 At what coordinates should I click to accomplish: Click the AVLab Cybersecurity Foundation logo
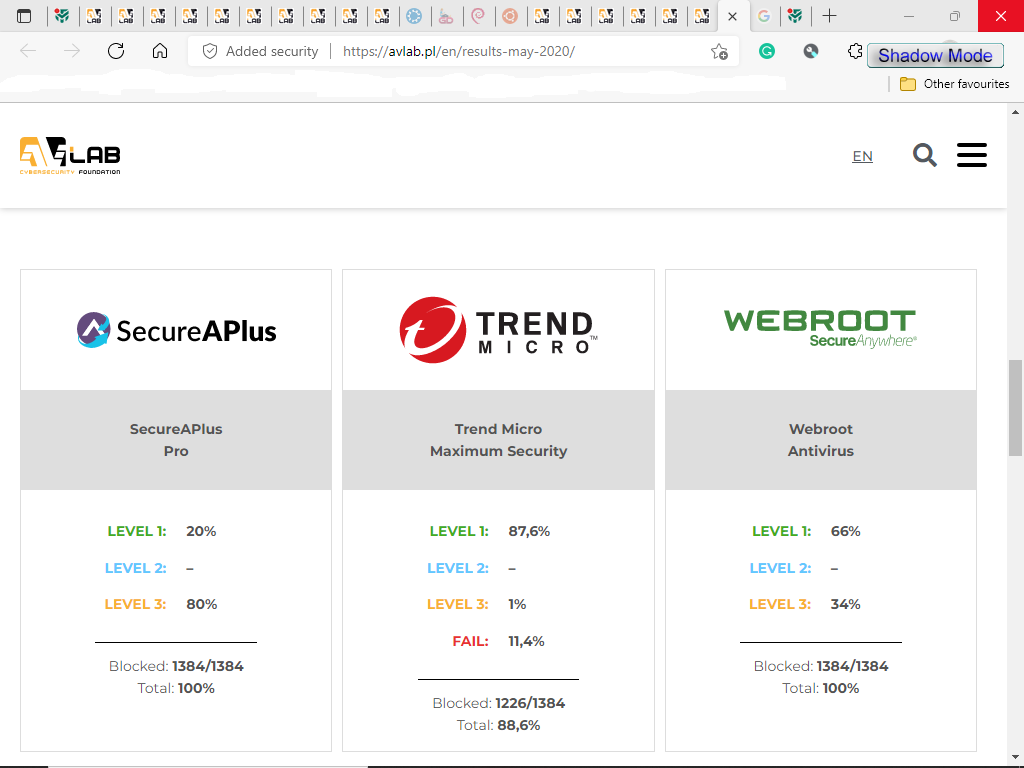pos(70,155)
